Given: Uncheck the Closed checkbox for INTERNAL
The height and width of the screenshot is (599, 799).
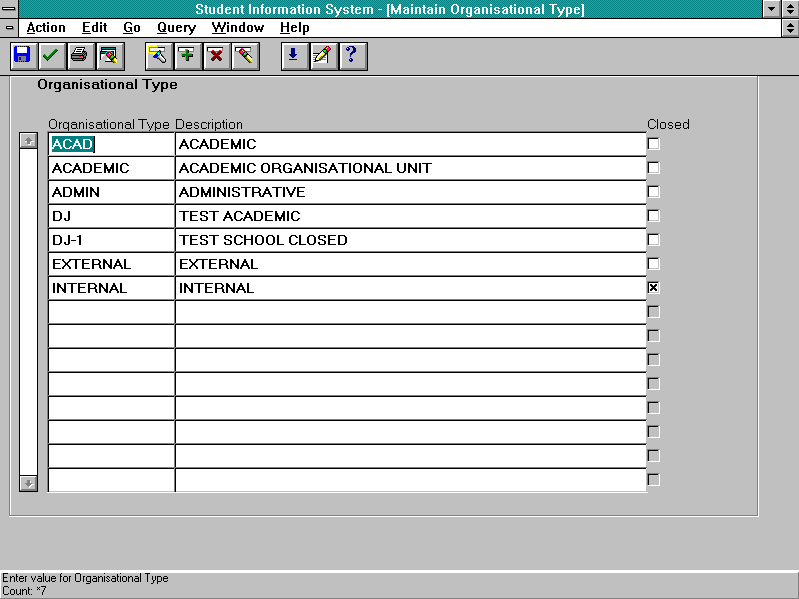Looking at the screenshot, I should coord(653,288).
